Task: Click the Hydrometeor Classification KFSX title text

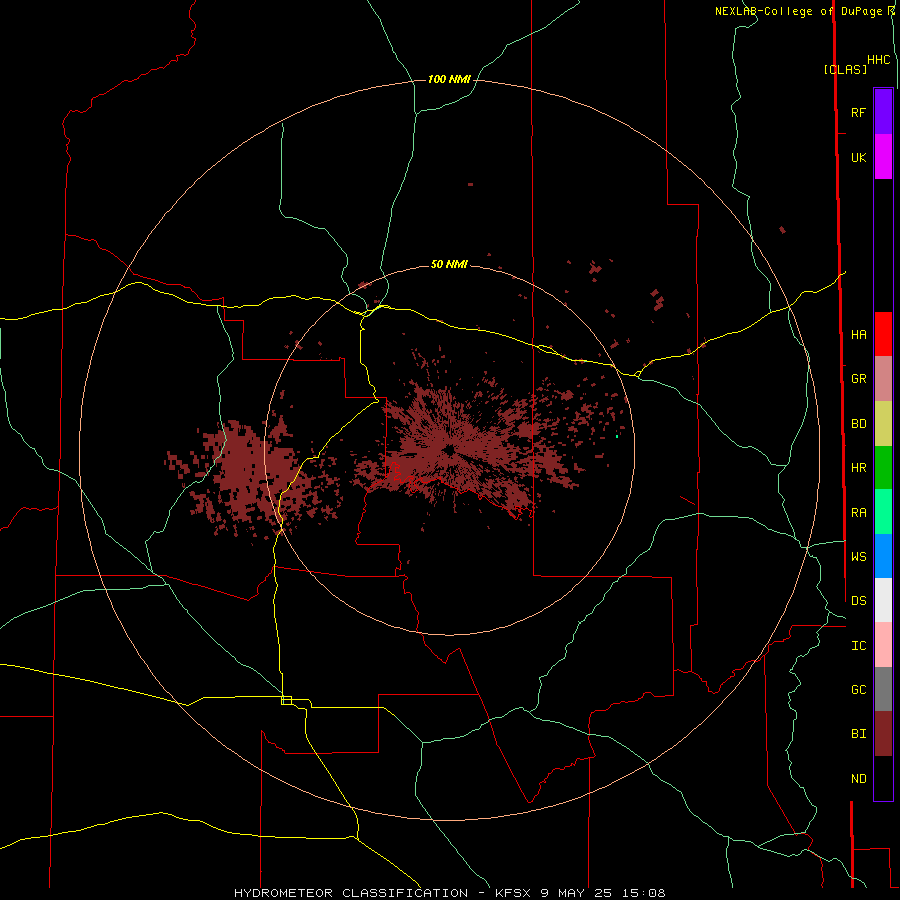Action: click(449, 893)
